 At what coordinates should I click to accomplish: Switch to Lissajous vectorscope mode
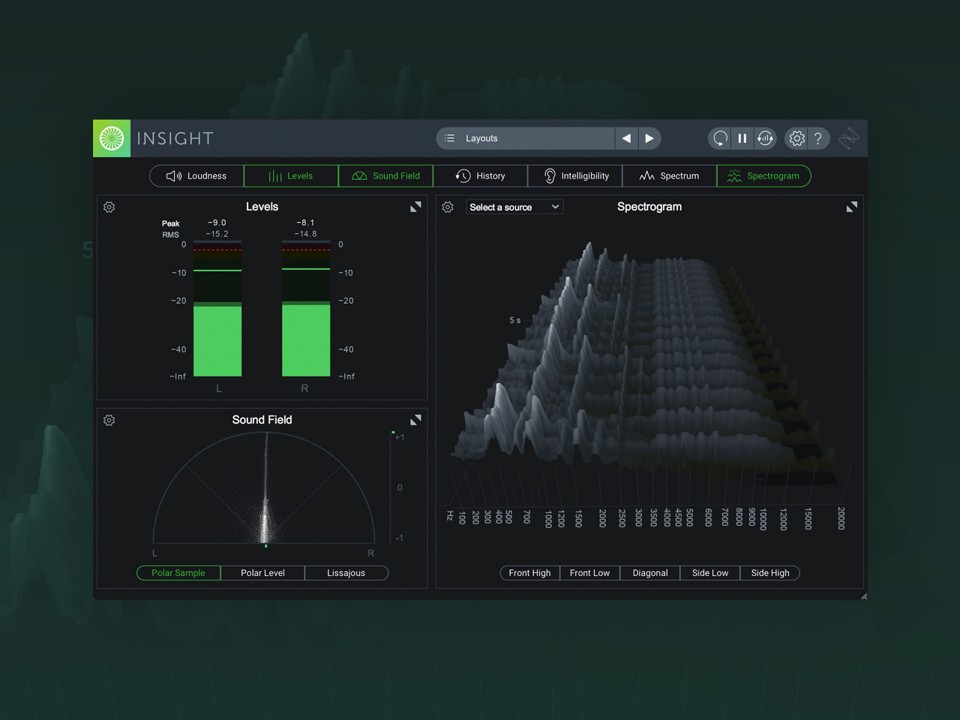click(x=346, y=572)
